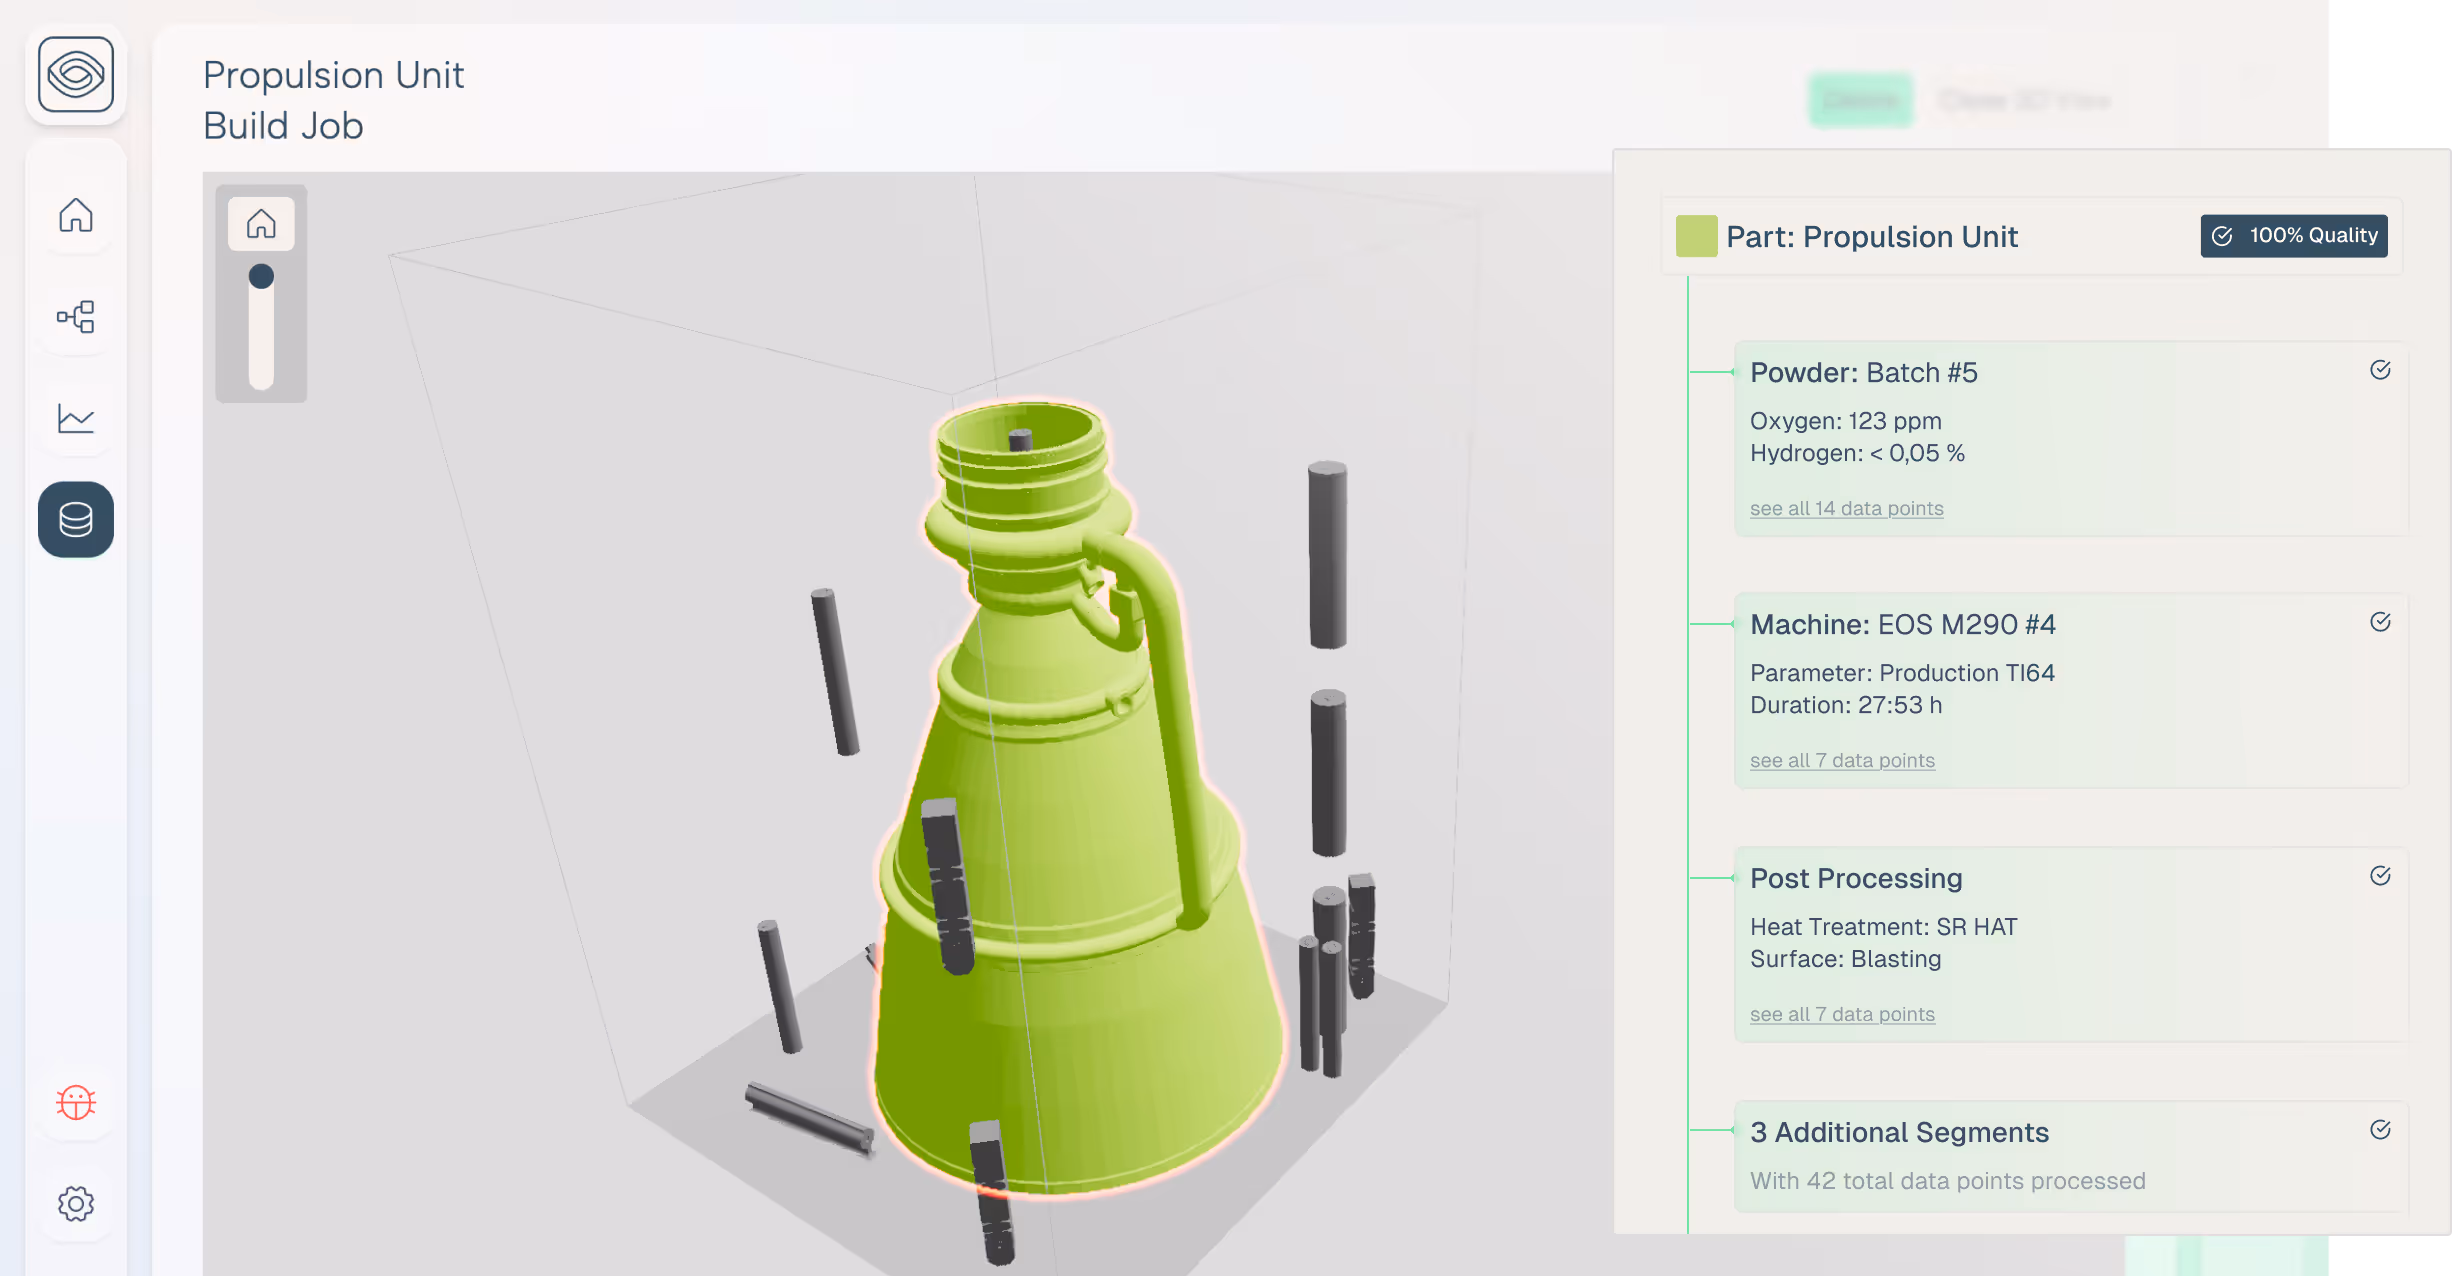Click the green Propulsion Unit color swatch
Screen dimensions: 2452x1276
[x=1696, y=236]
